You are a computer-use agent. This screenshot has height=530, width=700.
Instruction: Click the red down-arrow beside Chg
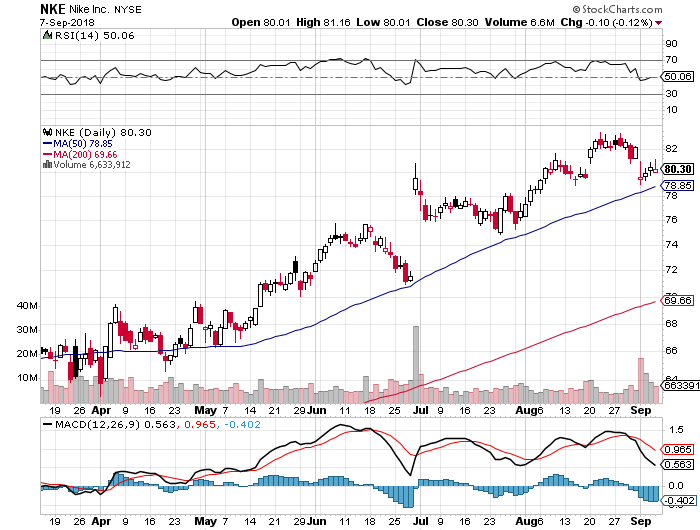[x=659, y=23]
